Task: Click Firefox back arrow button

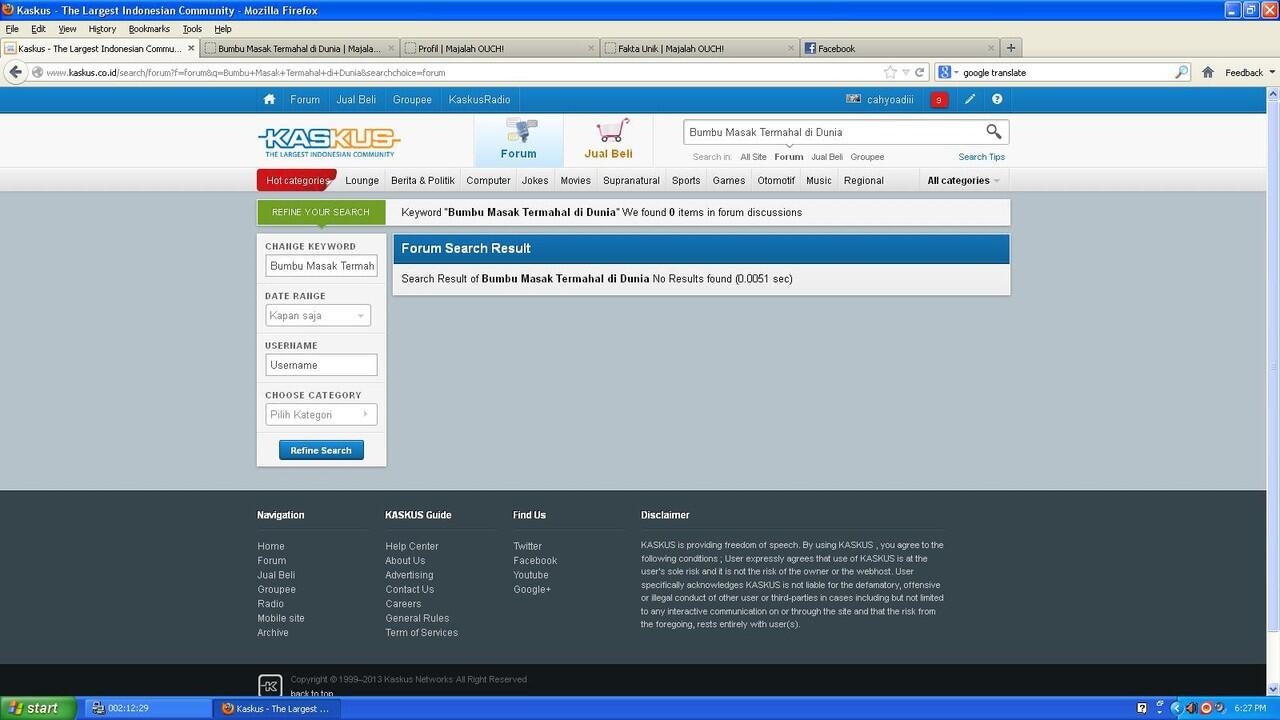Action: [x=15, y=72]
